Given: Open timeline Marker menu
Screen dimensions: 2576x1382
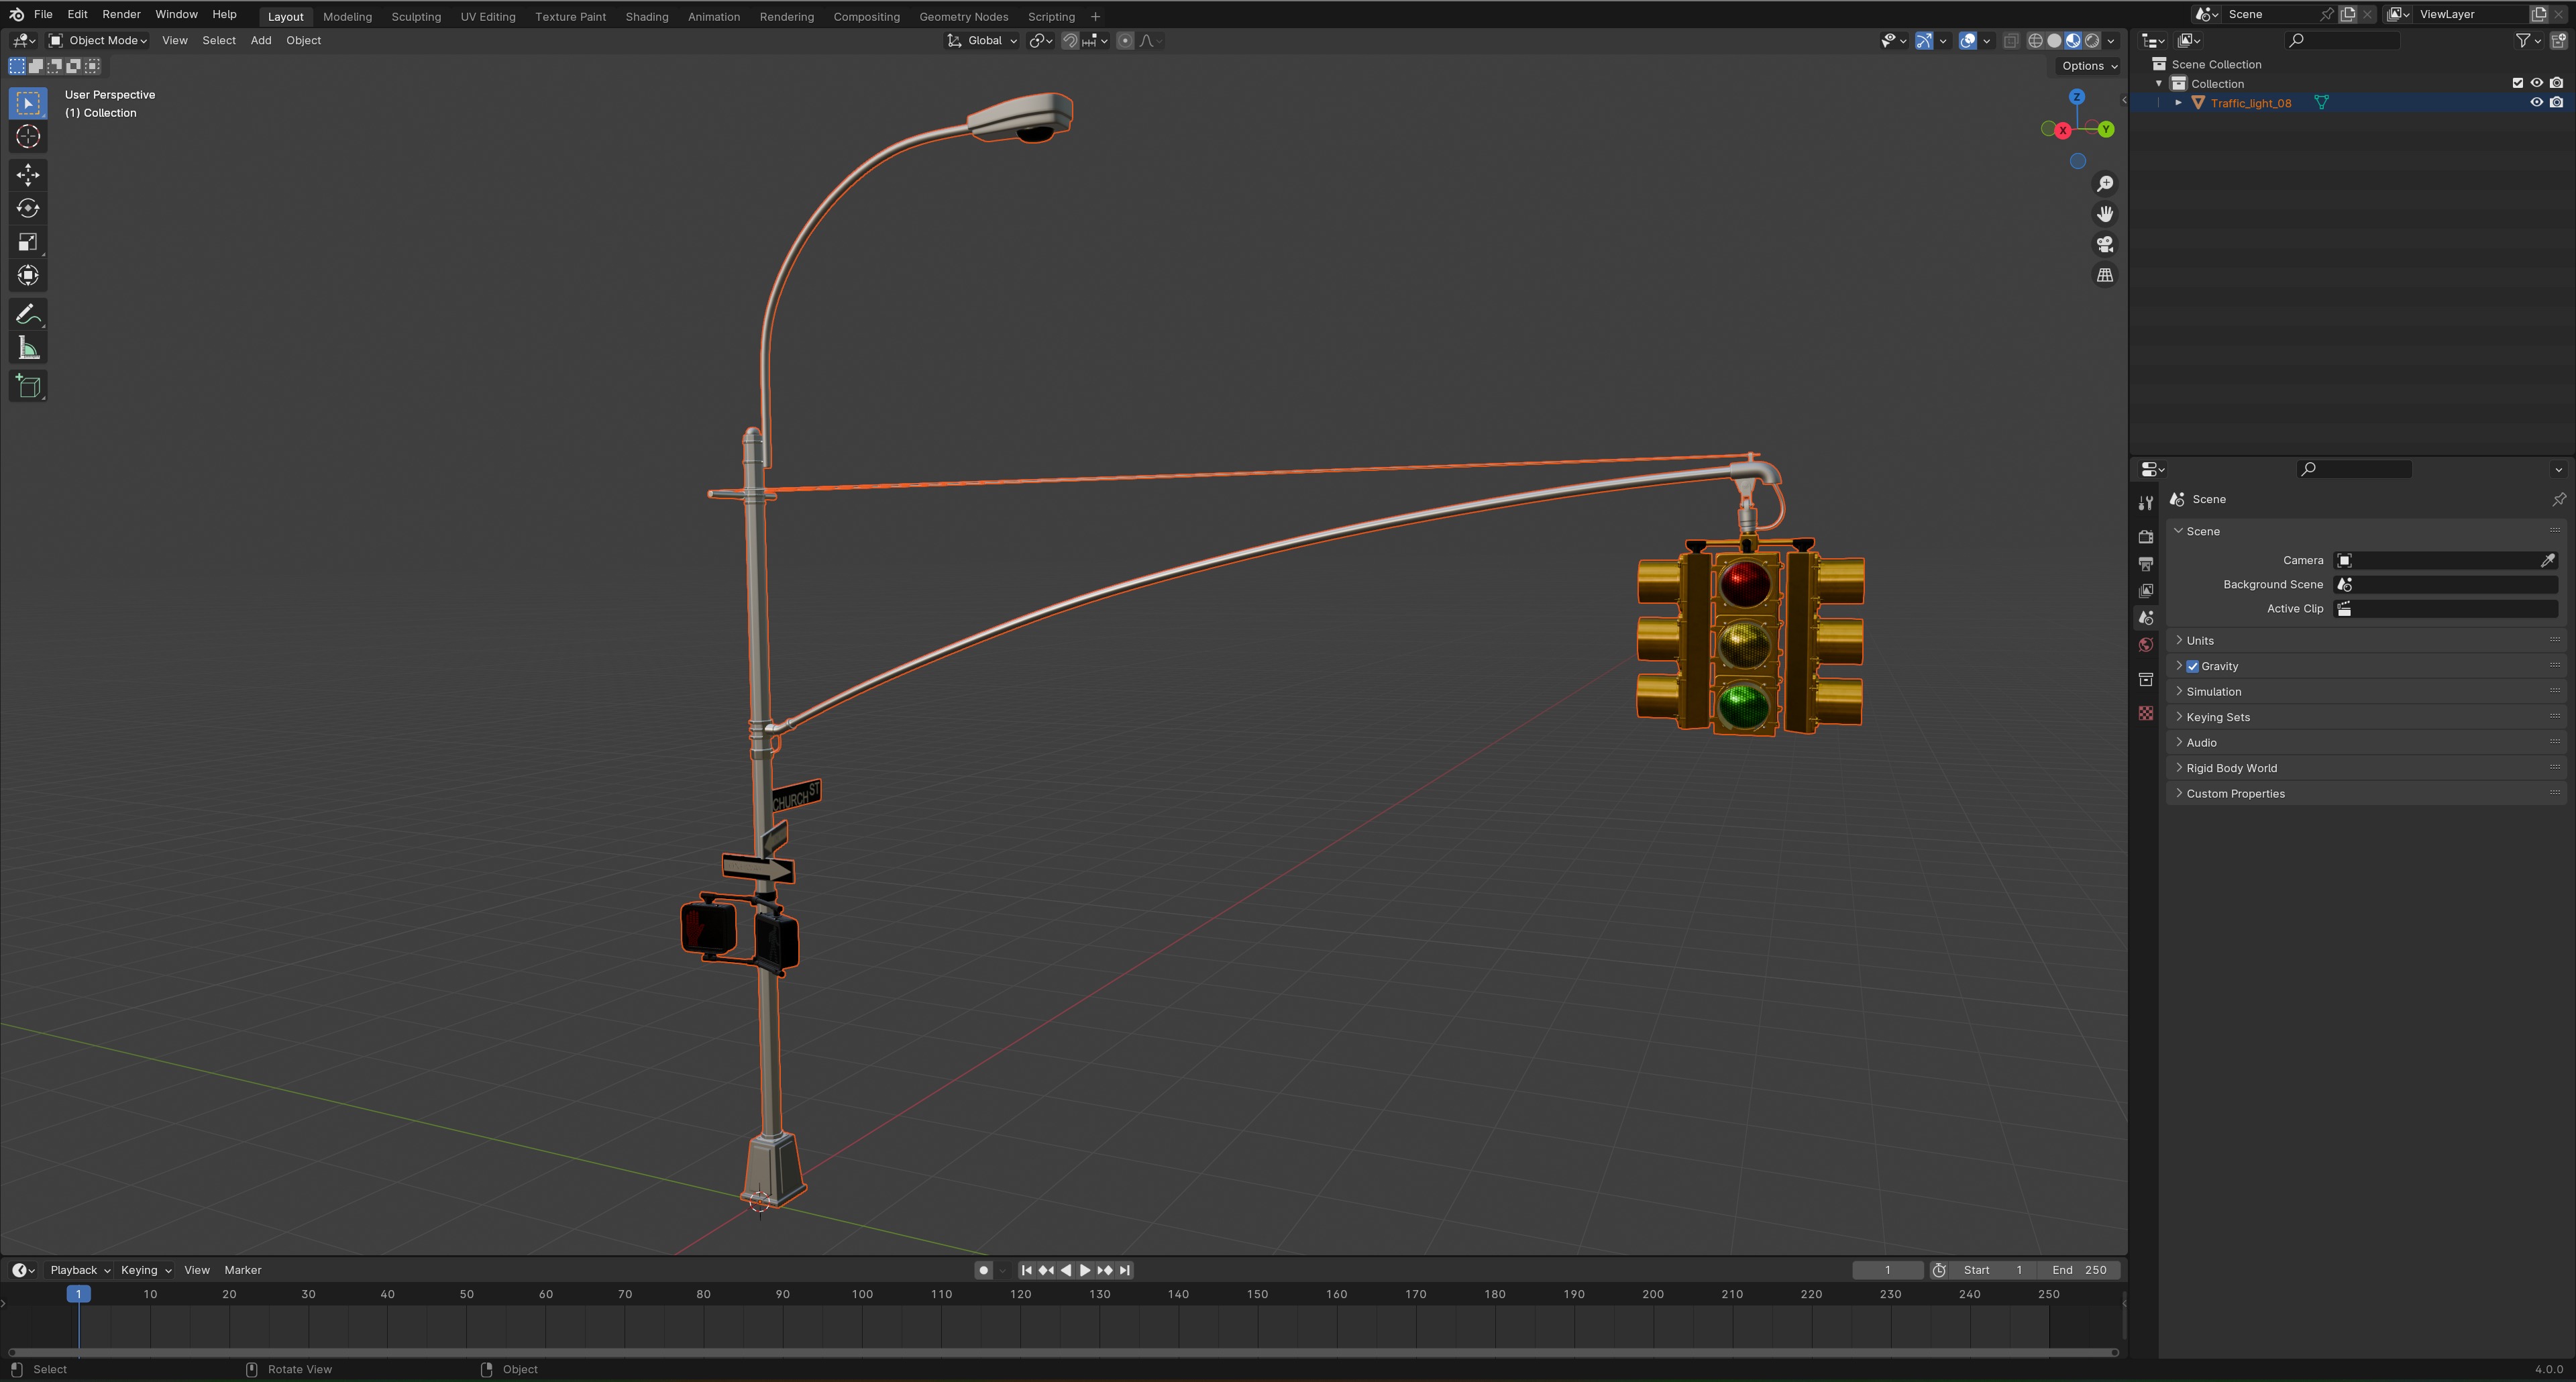Looking at the screenshot, I should [x=243, y=1270].
